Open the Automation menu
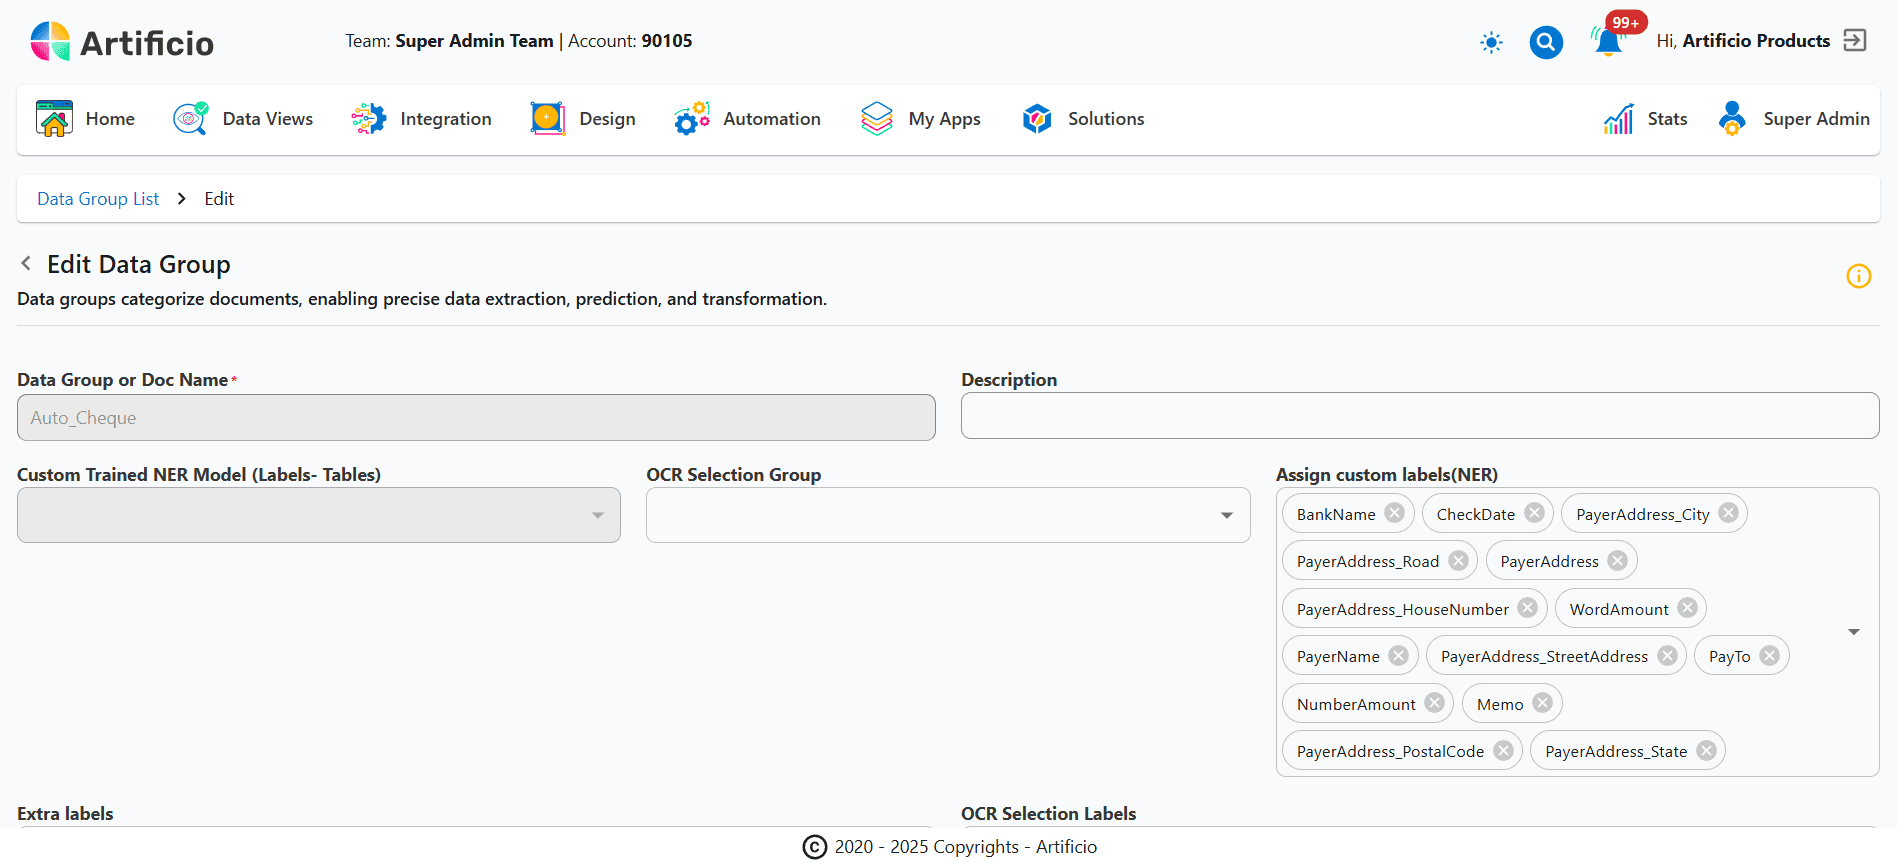Viewport: 1897px width, 863px height. (x=747, y=119)
